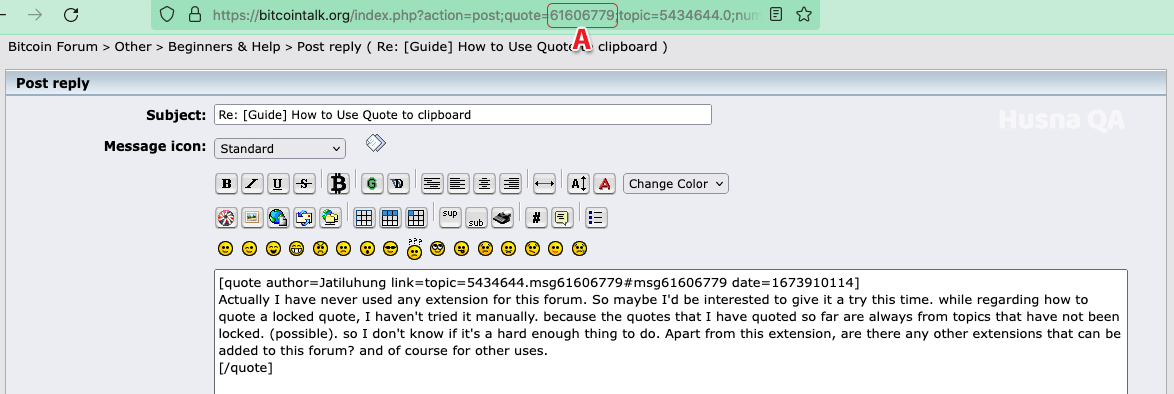1174x394 pixels.
Task: Change font size with A arrow button
Action: tap(579, 184)
